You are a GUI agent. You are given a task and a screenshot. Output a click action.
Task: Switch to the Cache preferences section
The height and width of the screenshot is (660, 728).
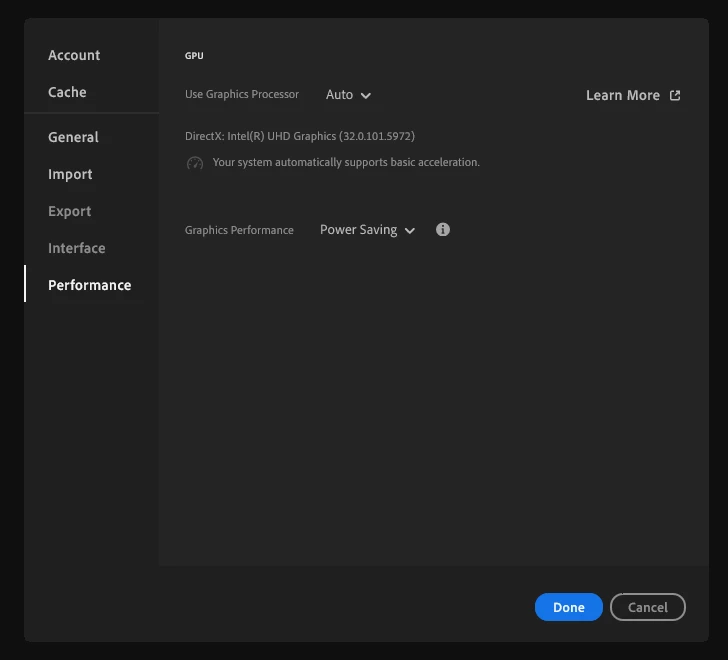pos(67,92)
